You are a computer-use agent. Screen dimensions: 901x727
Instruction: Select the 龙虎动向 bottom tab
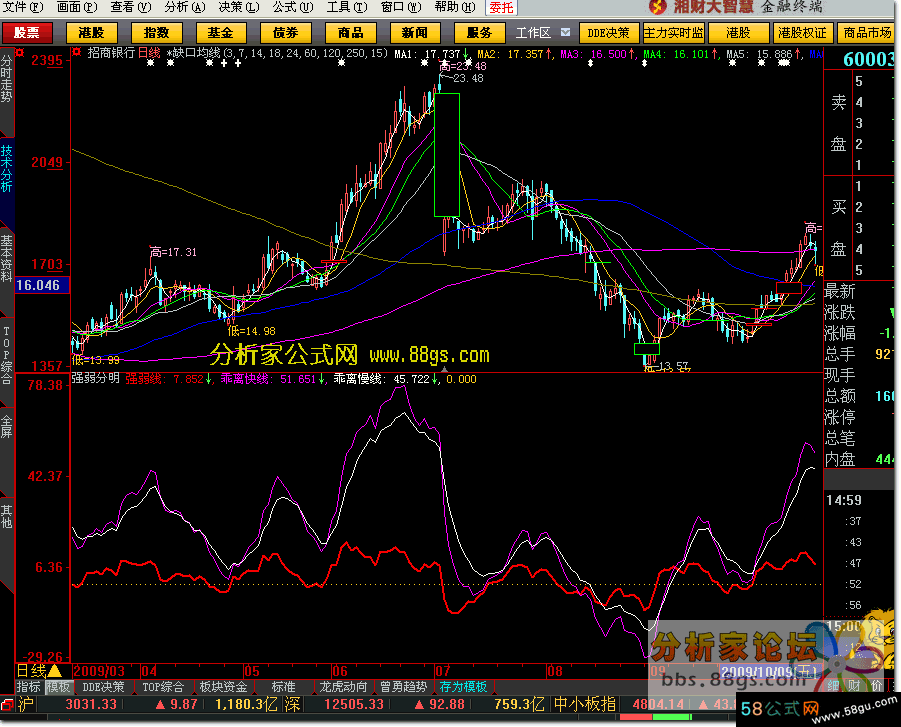(344, 687)
